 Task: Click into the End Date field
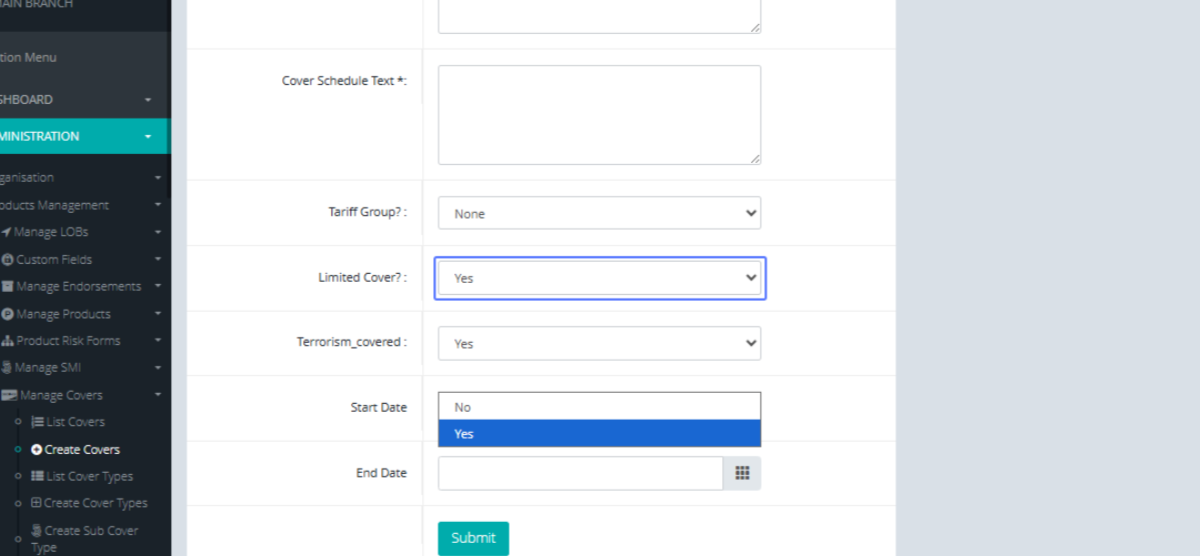point(580,473)
